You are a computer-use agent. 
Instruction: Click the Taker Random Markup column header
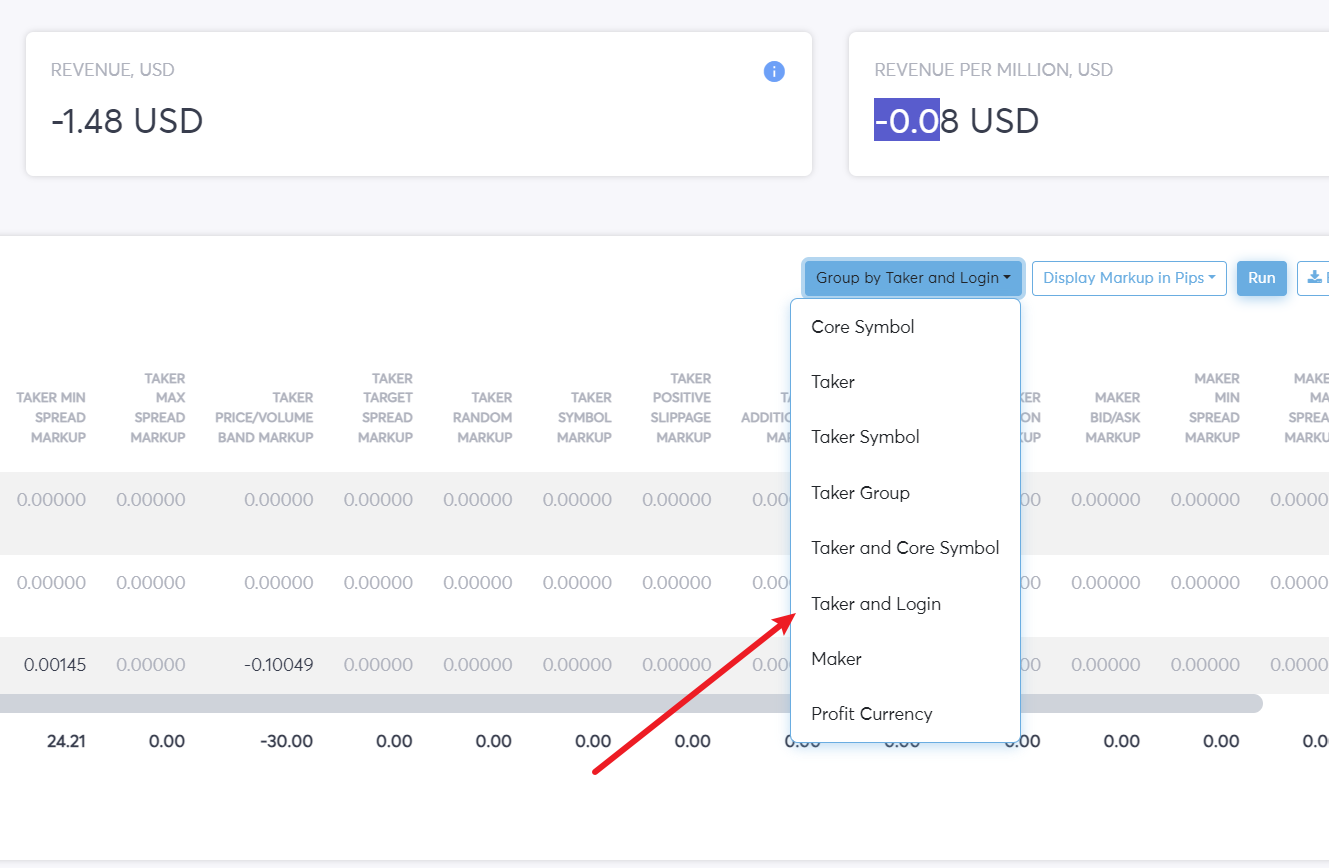pos(484,417)
